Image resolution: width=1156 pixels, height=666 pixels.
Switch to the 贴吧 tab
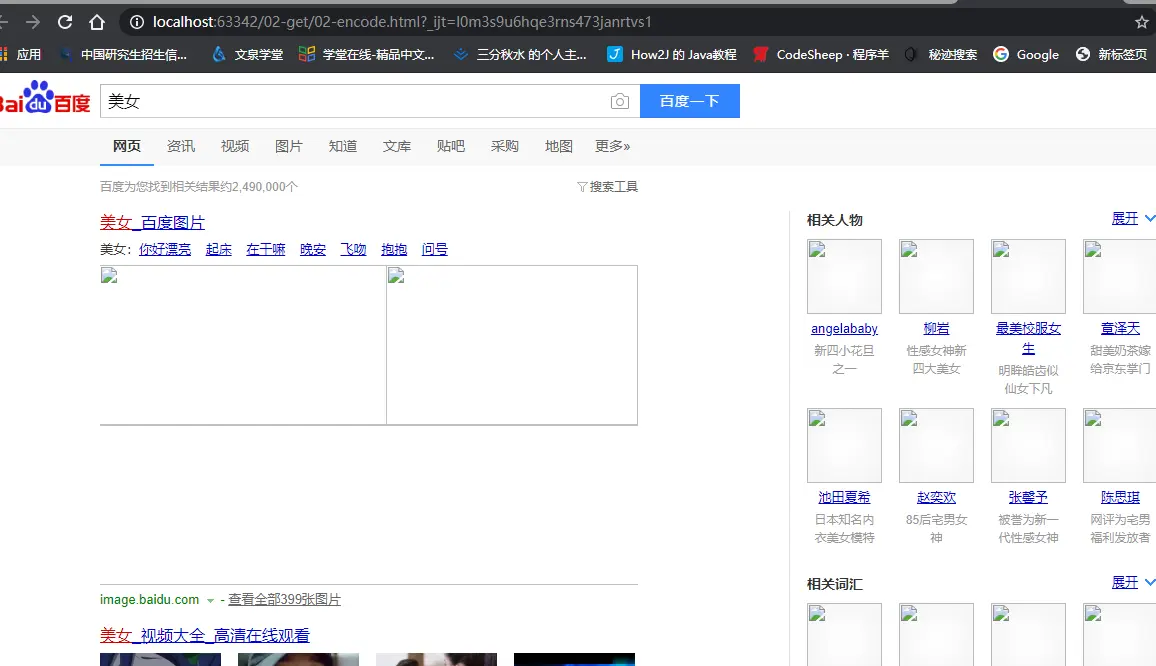pyautogui.click(x=450, y=146)
